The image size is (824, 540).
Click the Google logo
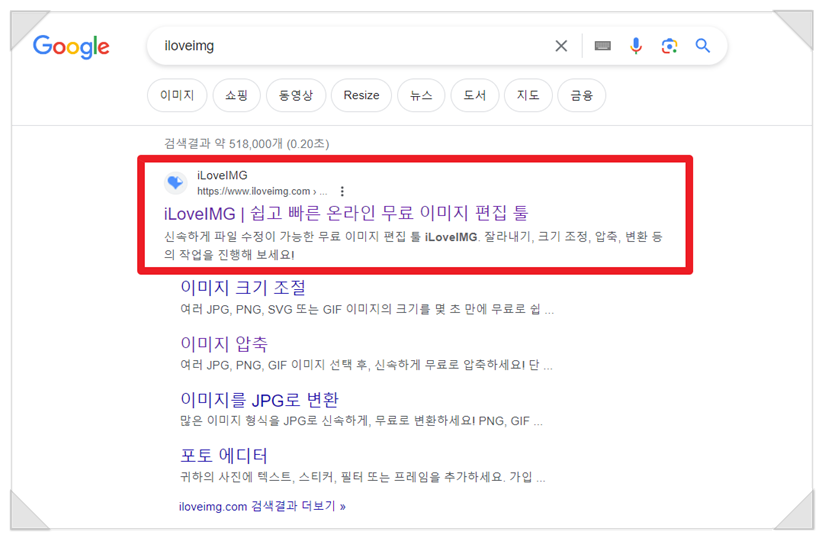tap(71, 47)
